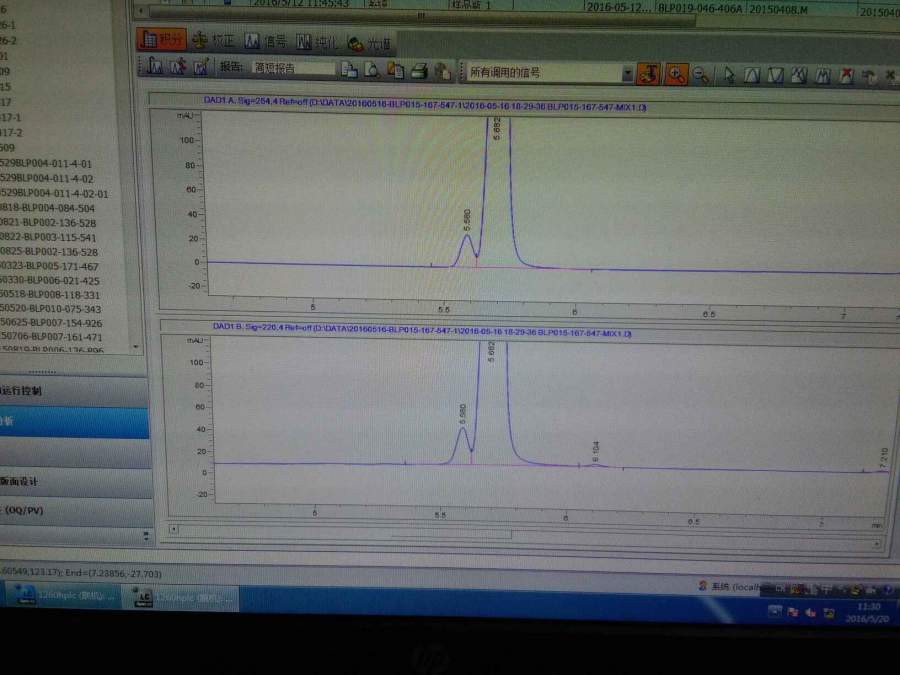Switch to the 信号 (Signal) tab

point(265,41)
